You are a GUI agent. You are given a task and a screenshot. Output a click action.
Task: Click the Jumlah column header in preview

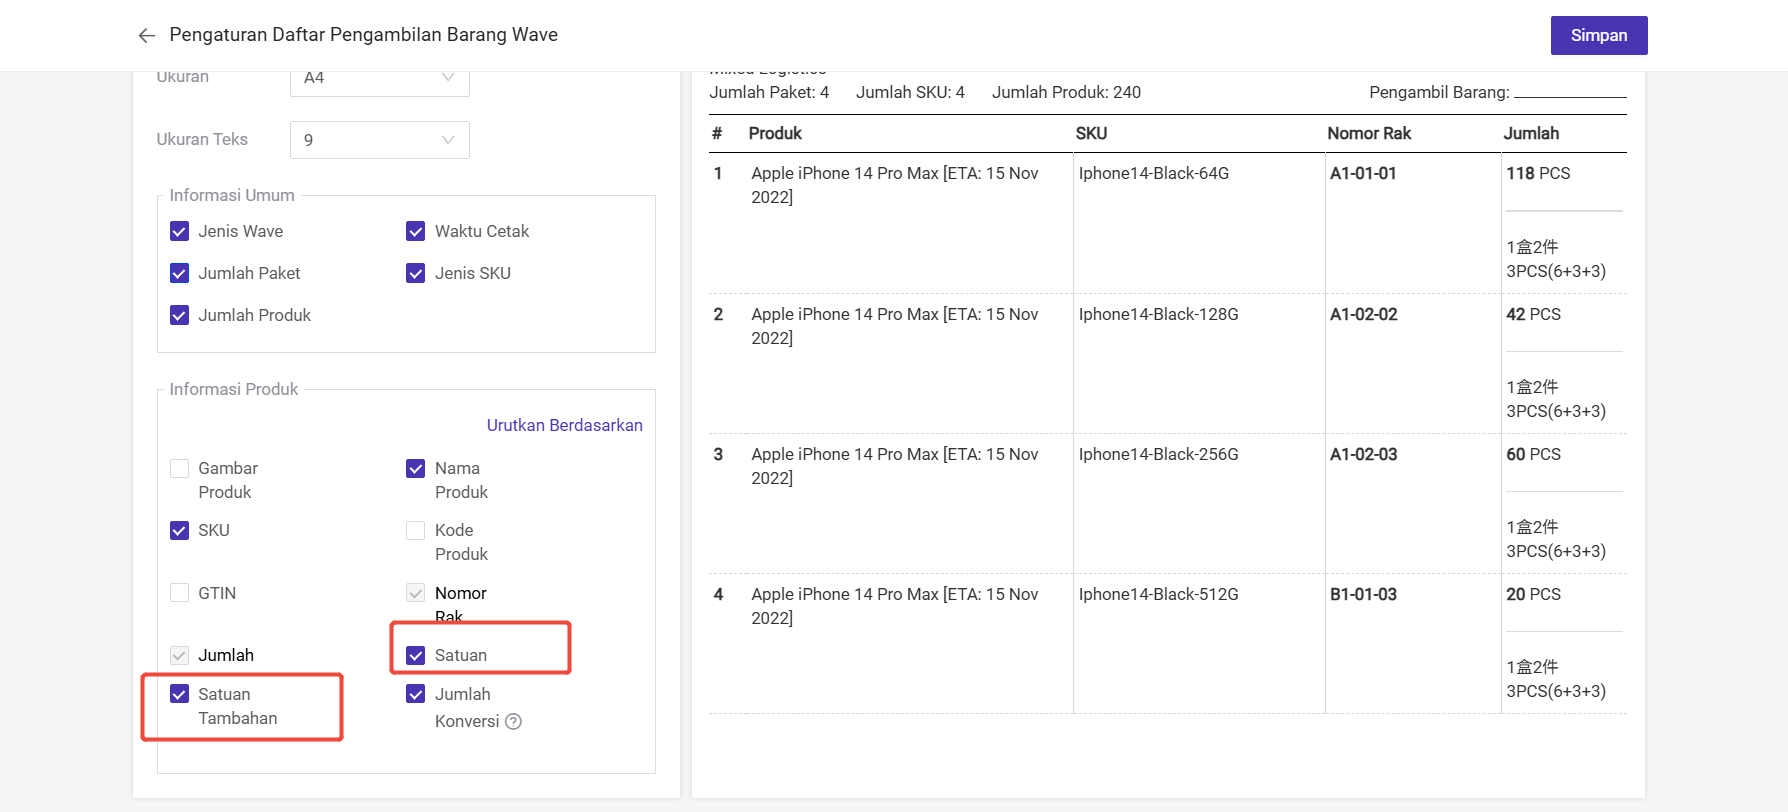pos(1531,133)
